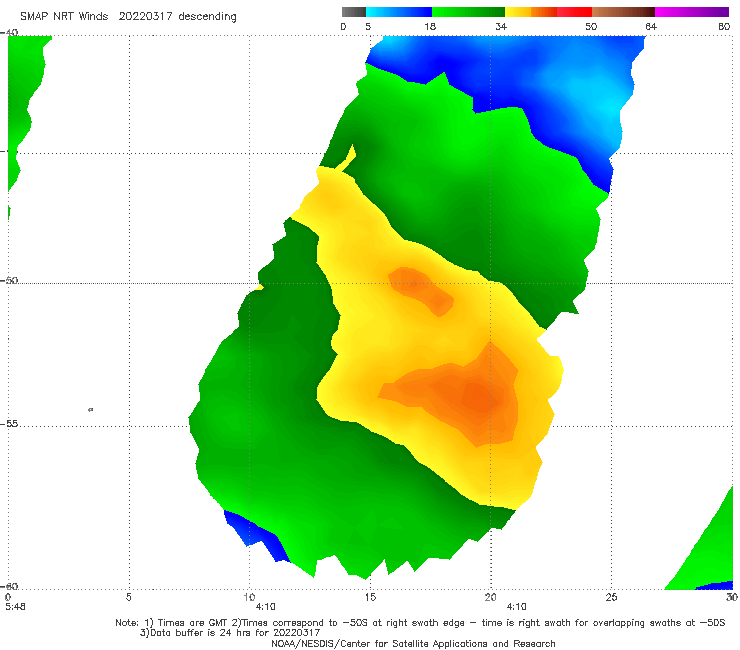Click the green segment of the color bar

pyautogui.click(x=468, y=12)
